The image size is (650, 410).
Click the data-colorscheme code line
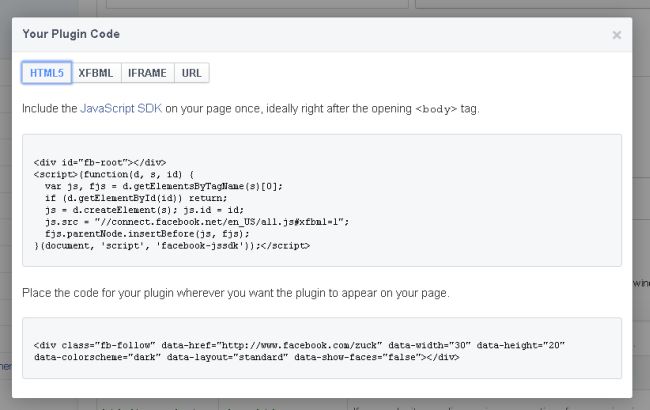[246, 357]
